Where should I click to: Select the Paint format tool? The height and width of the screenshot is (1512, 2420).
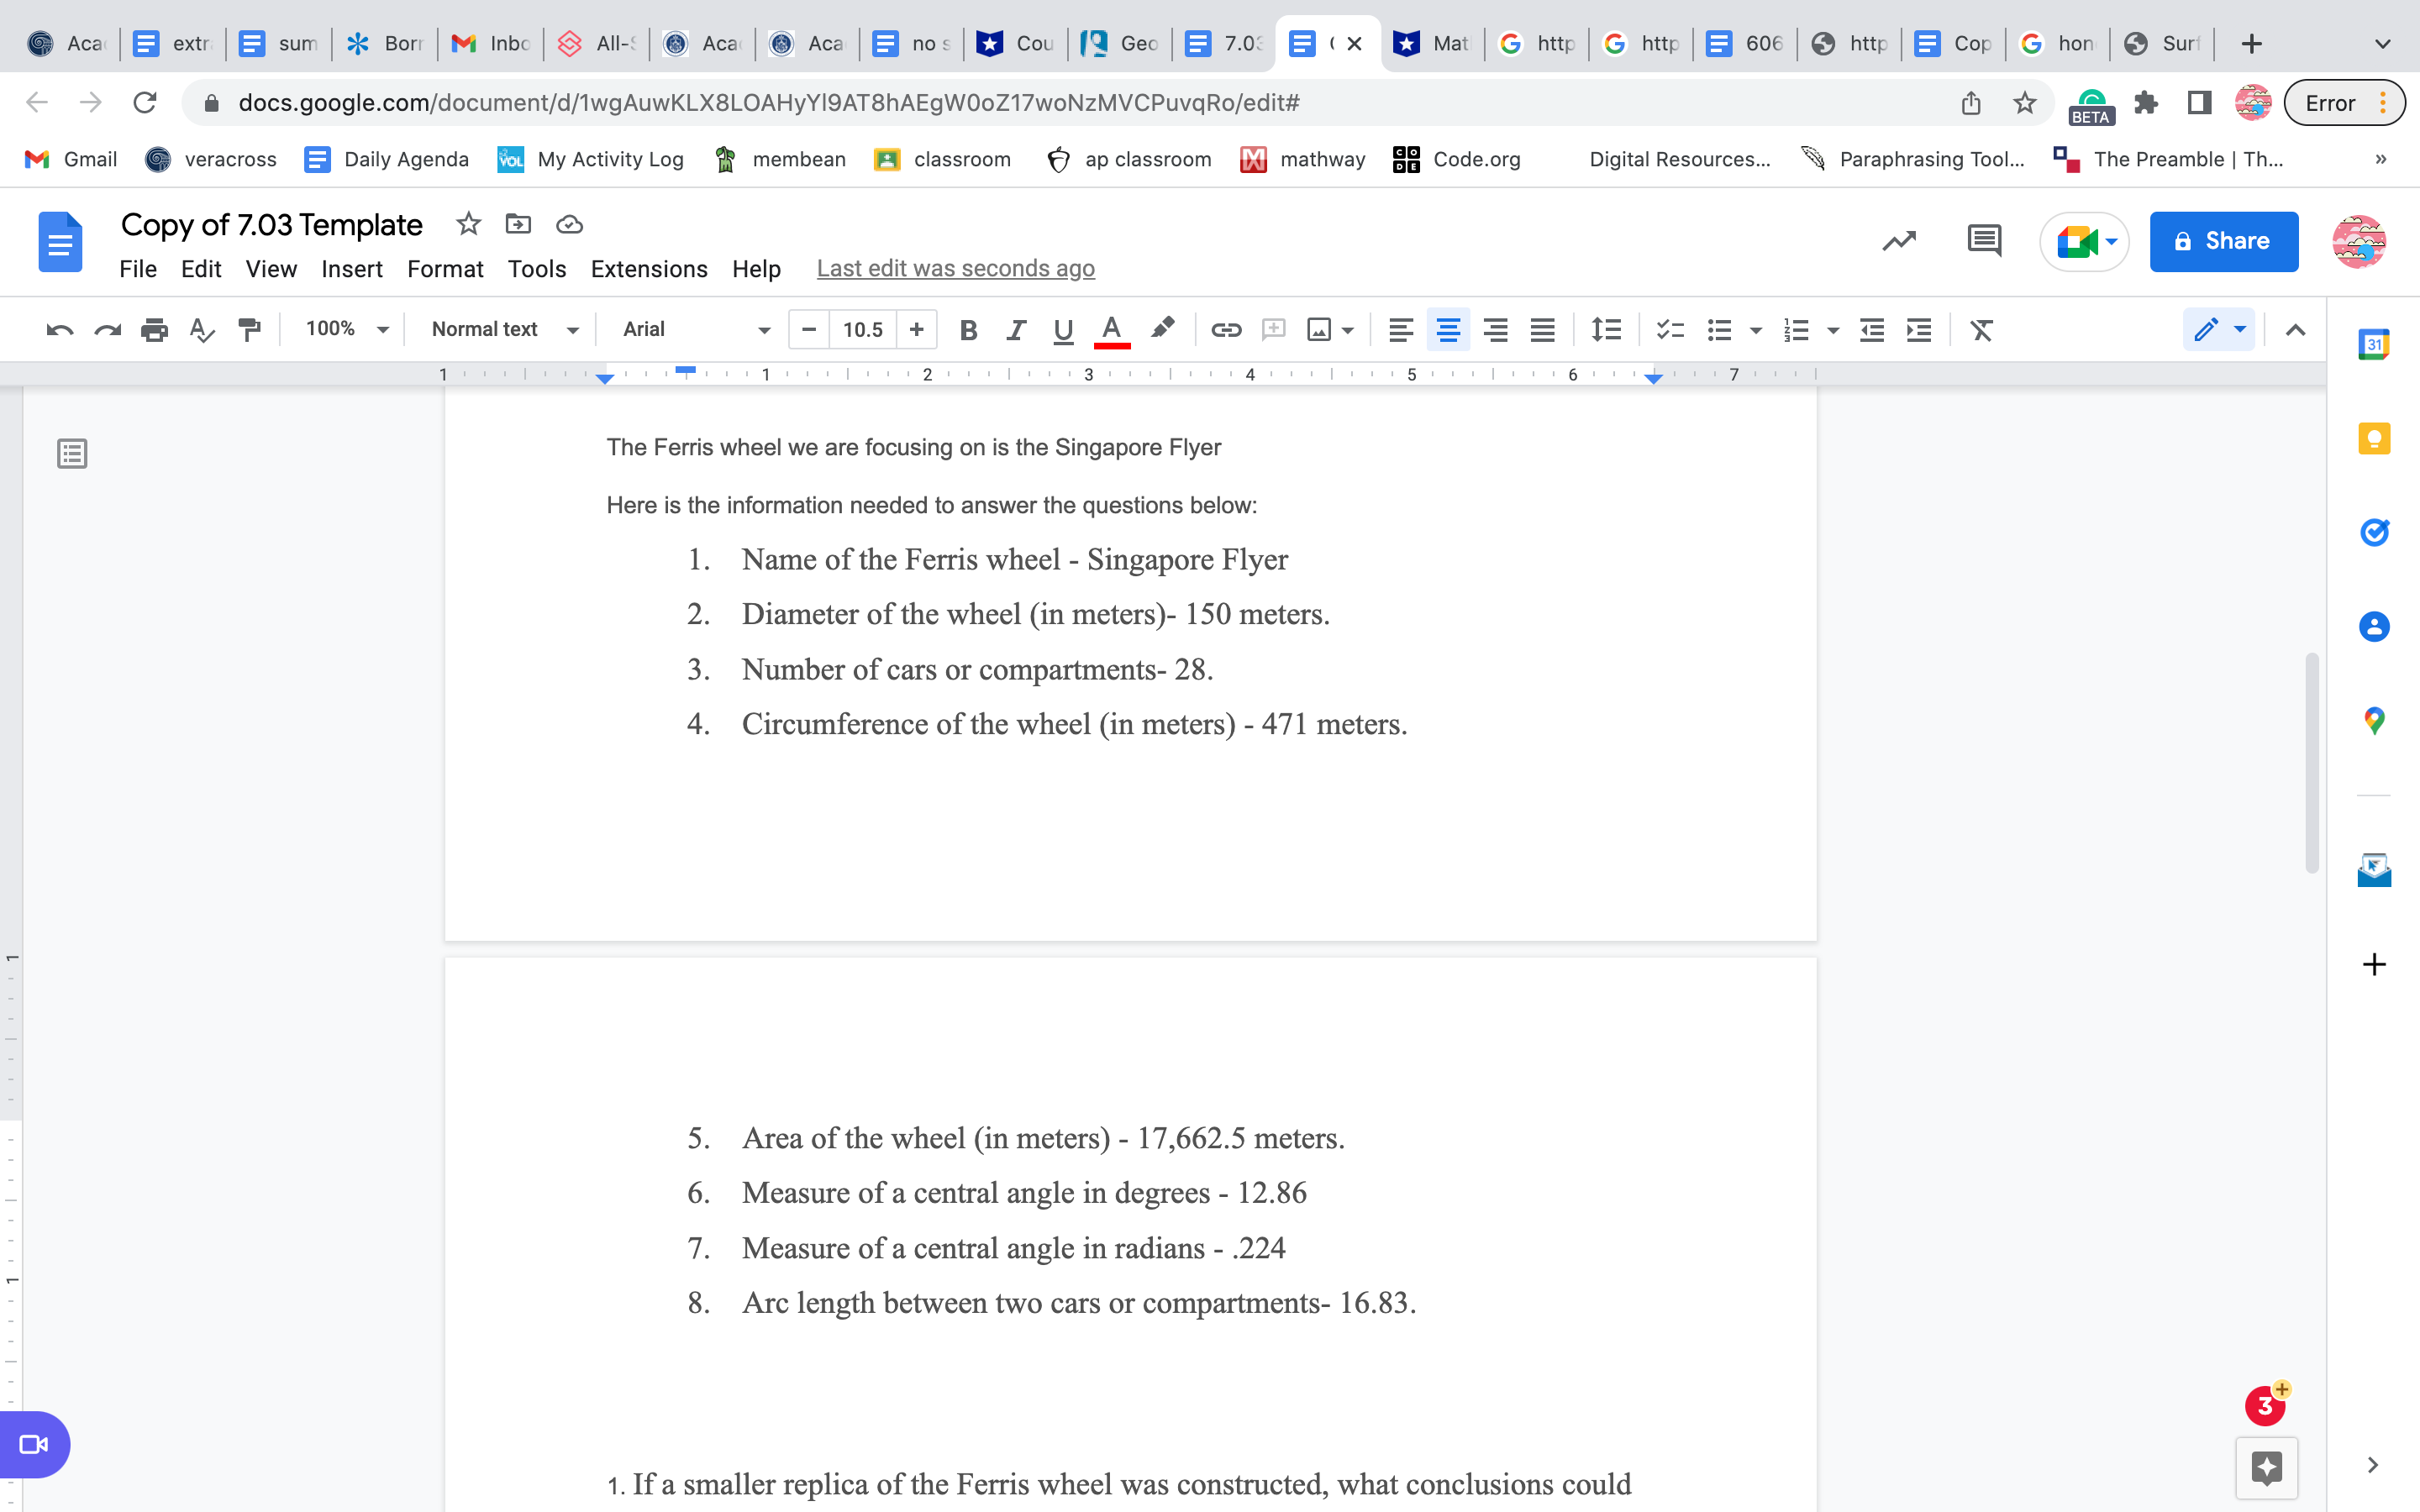[249, 330]
